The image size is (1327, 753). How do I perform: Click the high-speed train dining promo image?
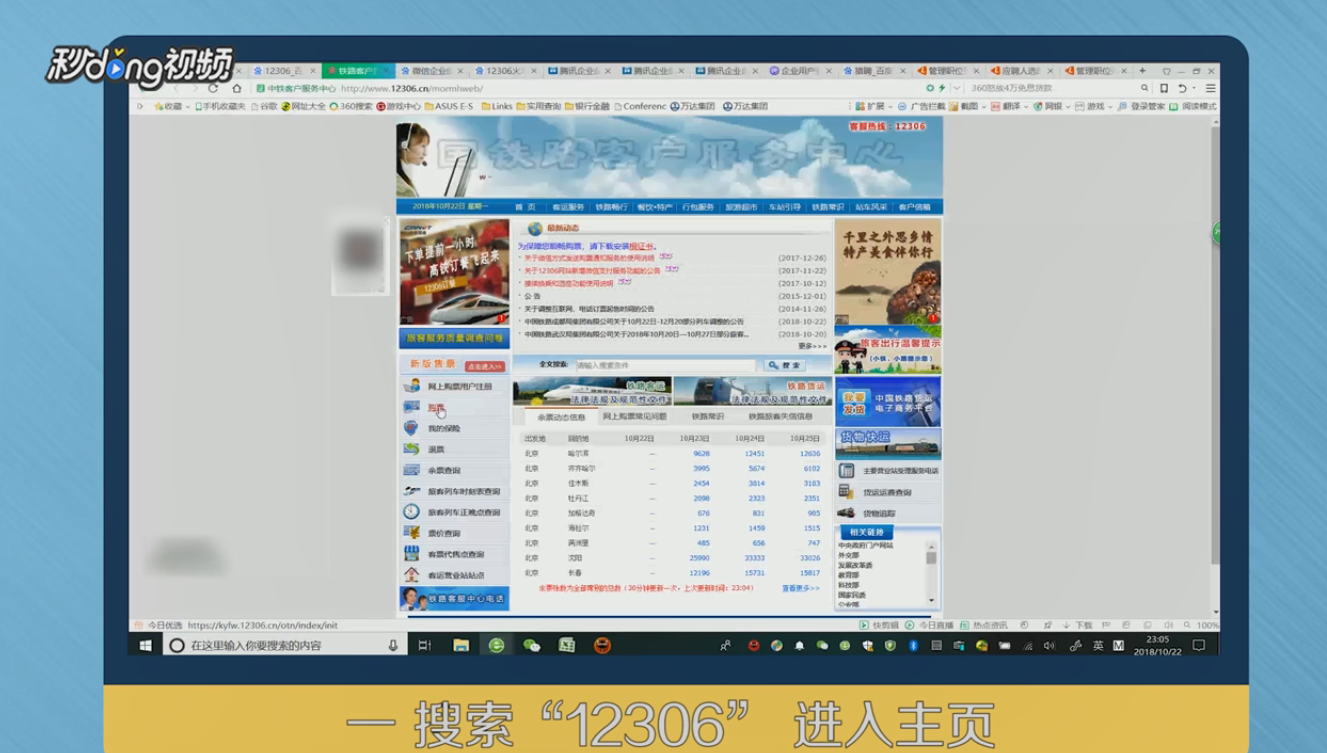click(454, 272)
